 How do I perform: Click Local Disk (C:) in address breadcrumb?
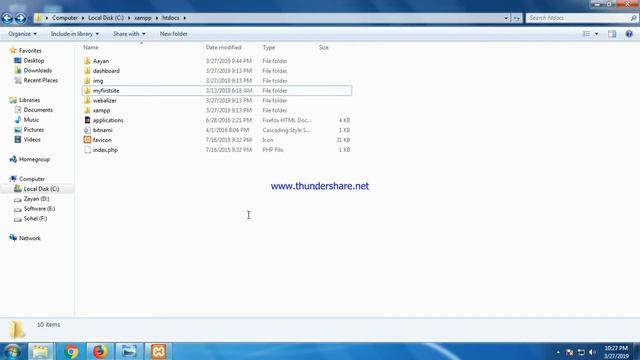click(x=106, y=18)
